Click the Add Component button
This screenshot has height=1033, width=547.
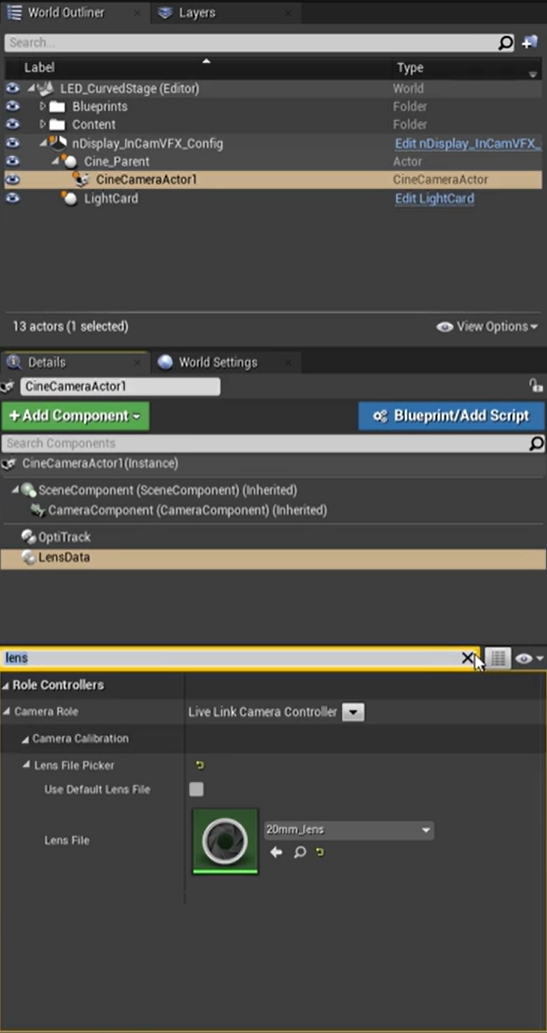coord(76,416)
